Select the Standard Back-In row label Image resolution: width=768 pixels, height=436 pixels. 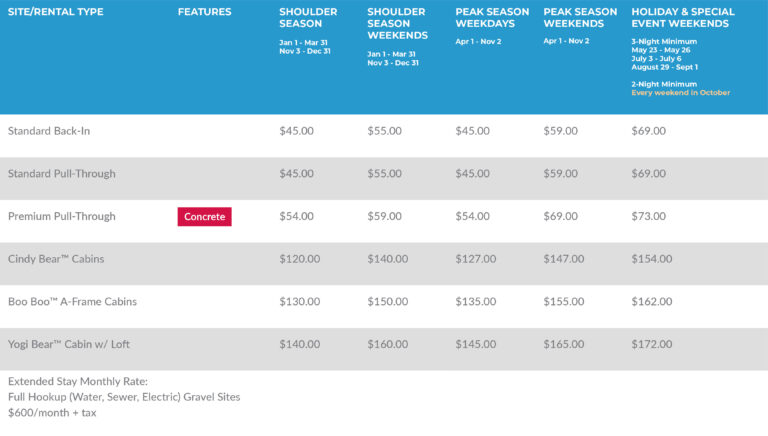tap(49, 131)
